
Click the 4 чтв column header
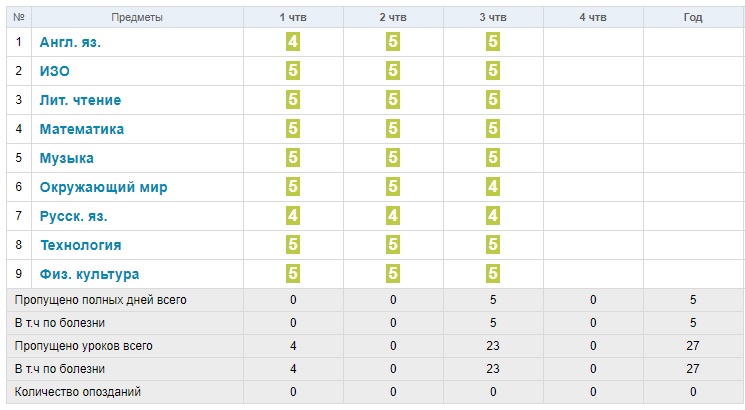tap(593, 18)
